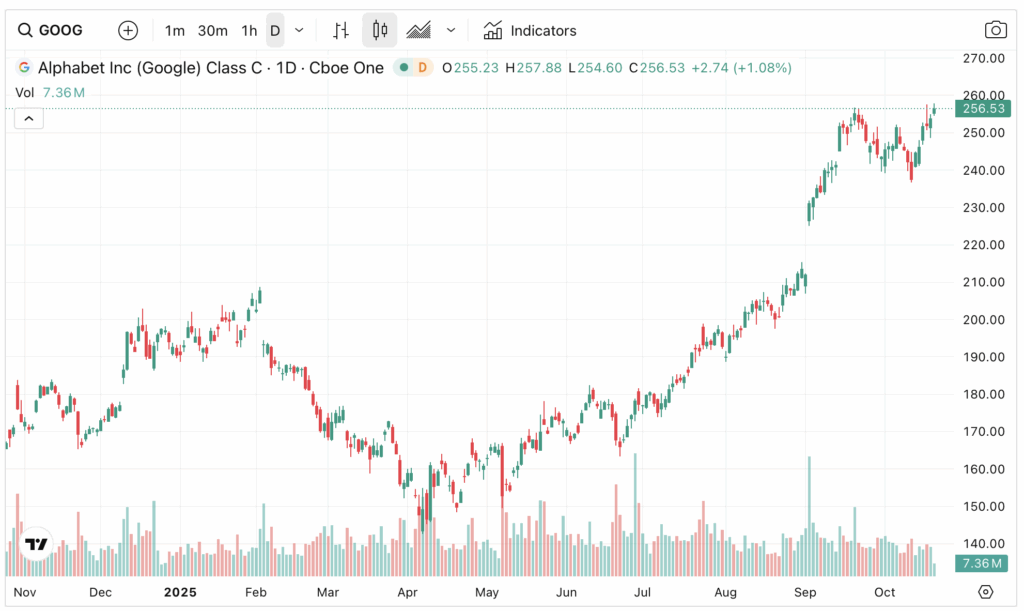The width and height of the screenshot is (1024, 611).
Task: Switch to the 30m timeframe
Action: tap(212, 30)
